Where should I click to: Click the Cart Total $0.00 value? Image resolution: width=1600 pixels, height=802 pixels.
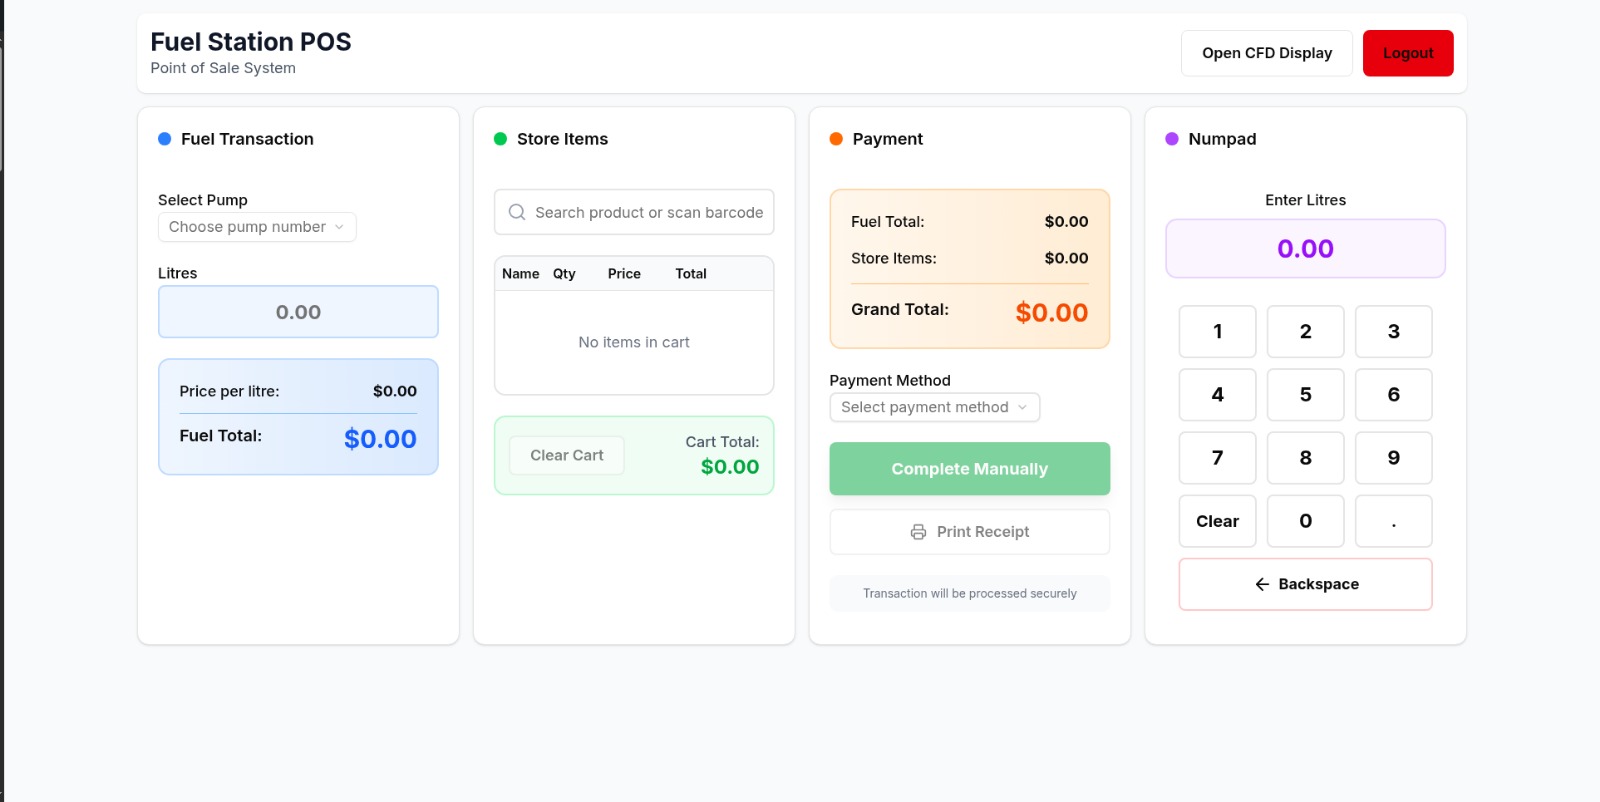coord(730,467)
